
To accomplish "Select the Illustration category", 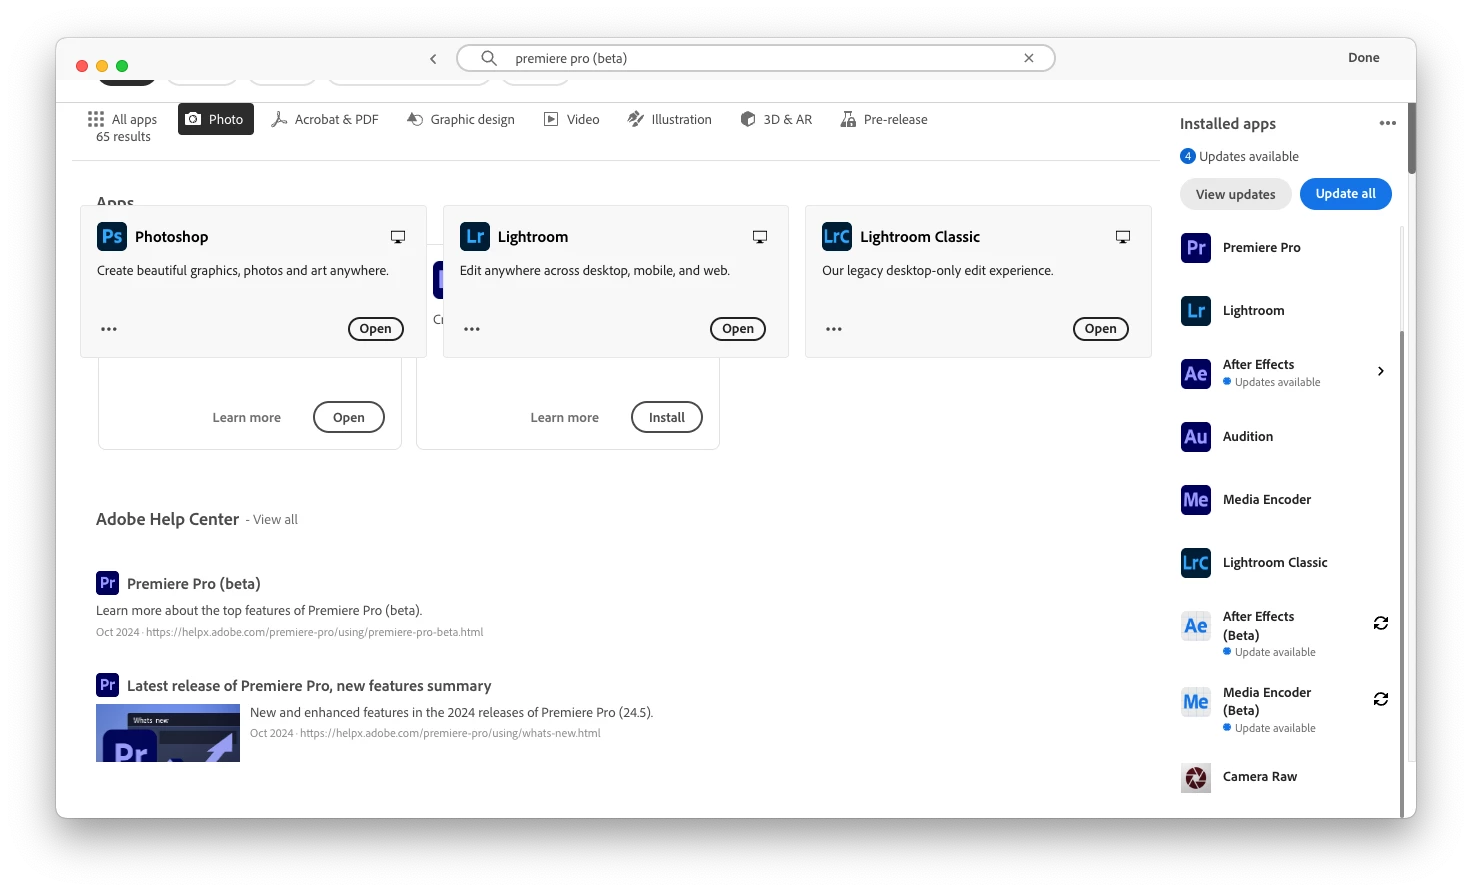I will point(670,119).
